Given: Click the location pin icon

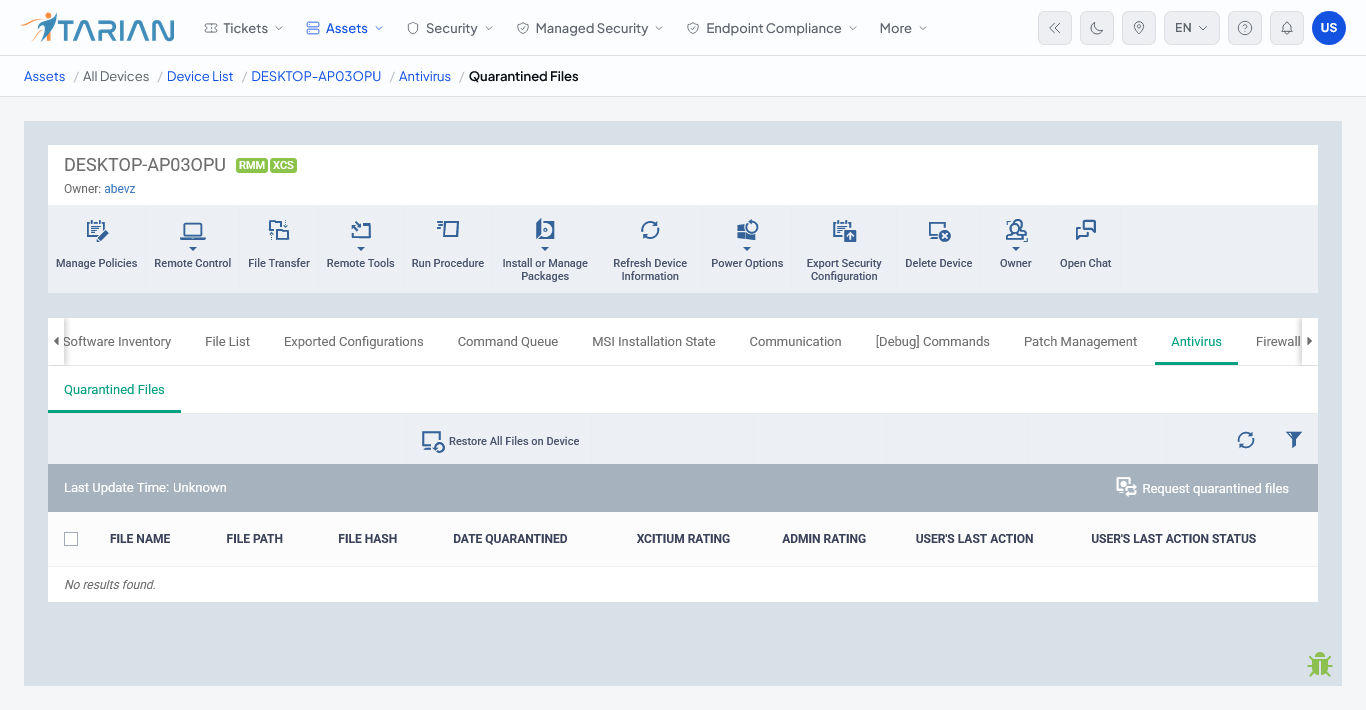Looking at the screenshot, I should (1139, 28).
